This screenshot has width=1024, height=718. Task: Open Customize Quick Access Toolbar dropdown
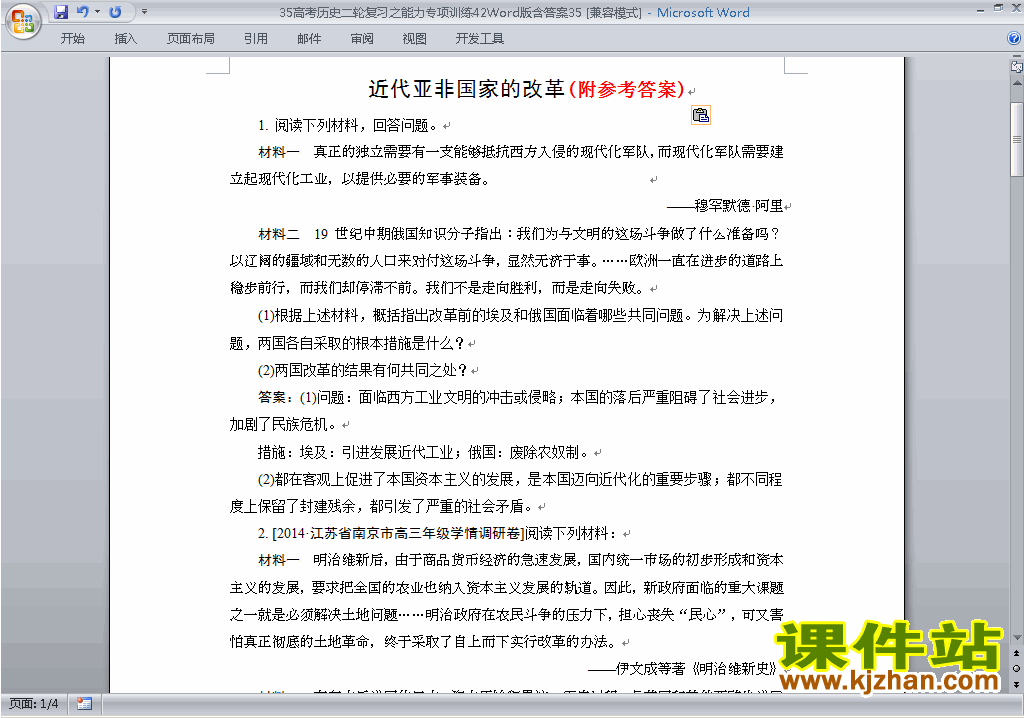click(144, 13)
